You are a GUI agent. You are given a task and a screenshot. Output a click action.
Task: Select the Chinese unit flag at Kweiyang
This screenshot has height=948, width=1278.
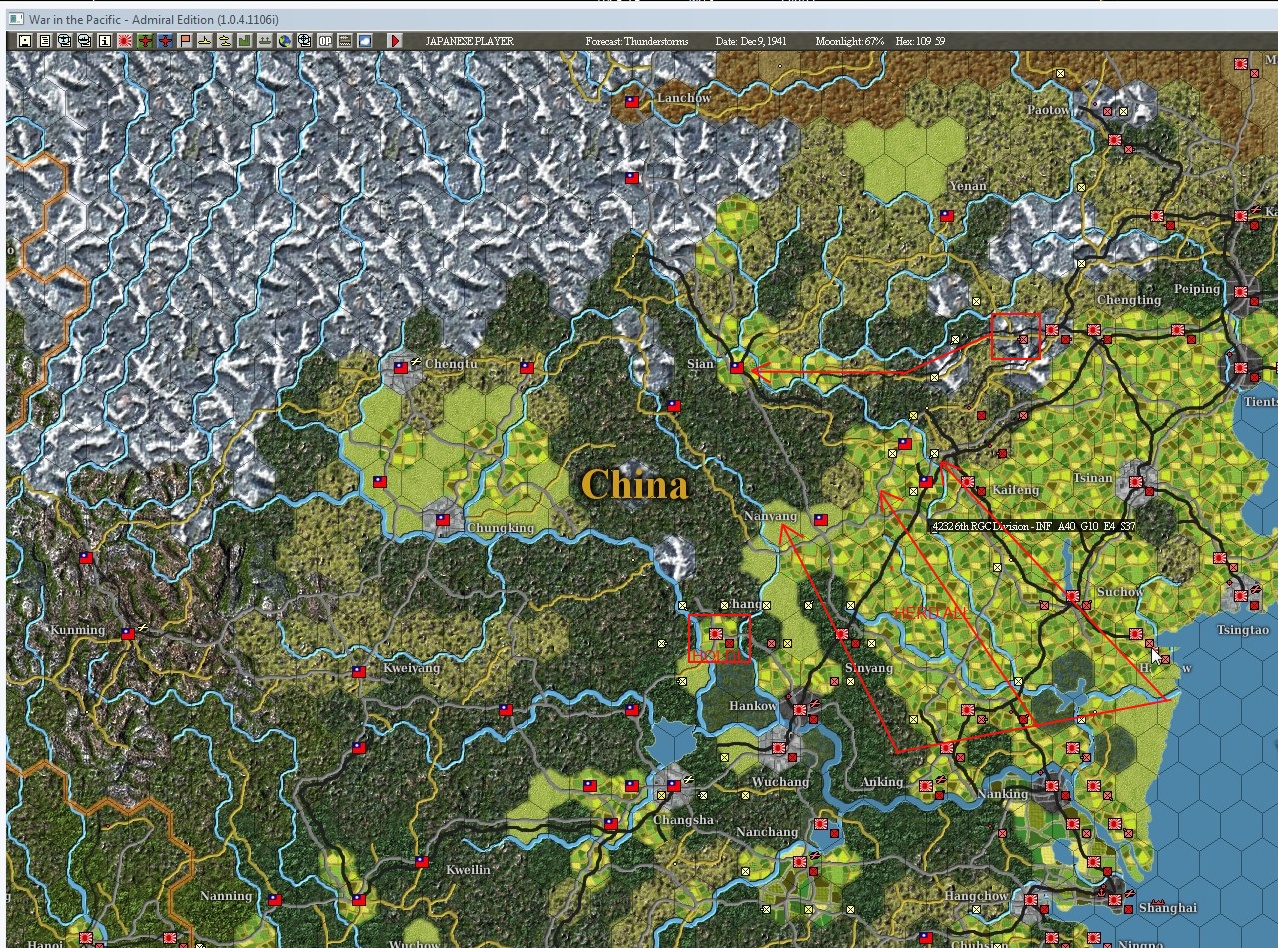point(359,672)
